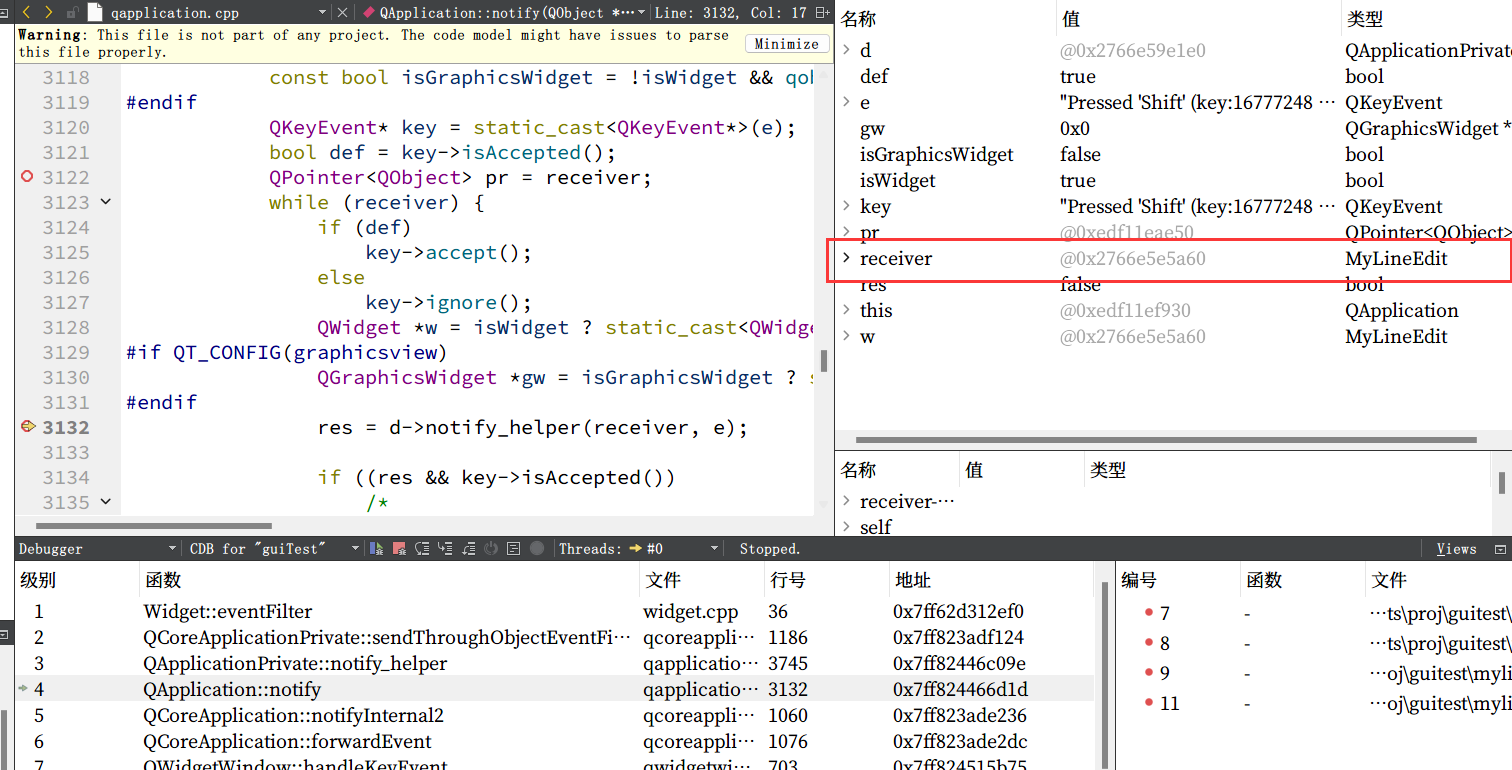Open the Debugger mode dropdown
Image resolution: width=1512 pixels, height=770 pixels.
171,549
